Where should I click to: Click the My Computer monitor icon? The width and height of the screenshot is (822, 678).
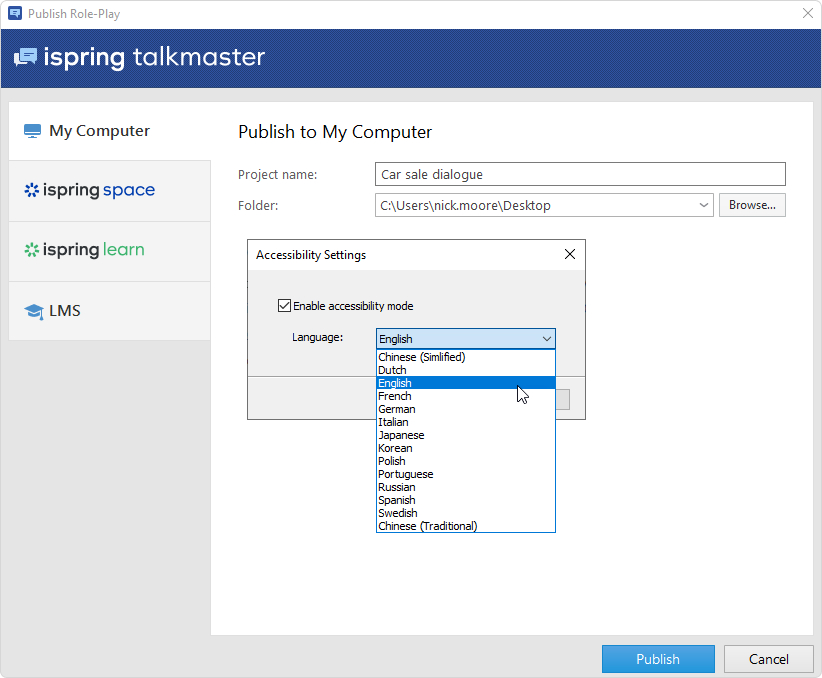(32, 131)
